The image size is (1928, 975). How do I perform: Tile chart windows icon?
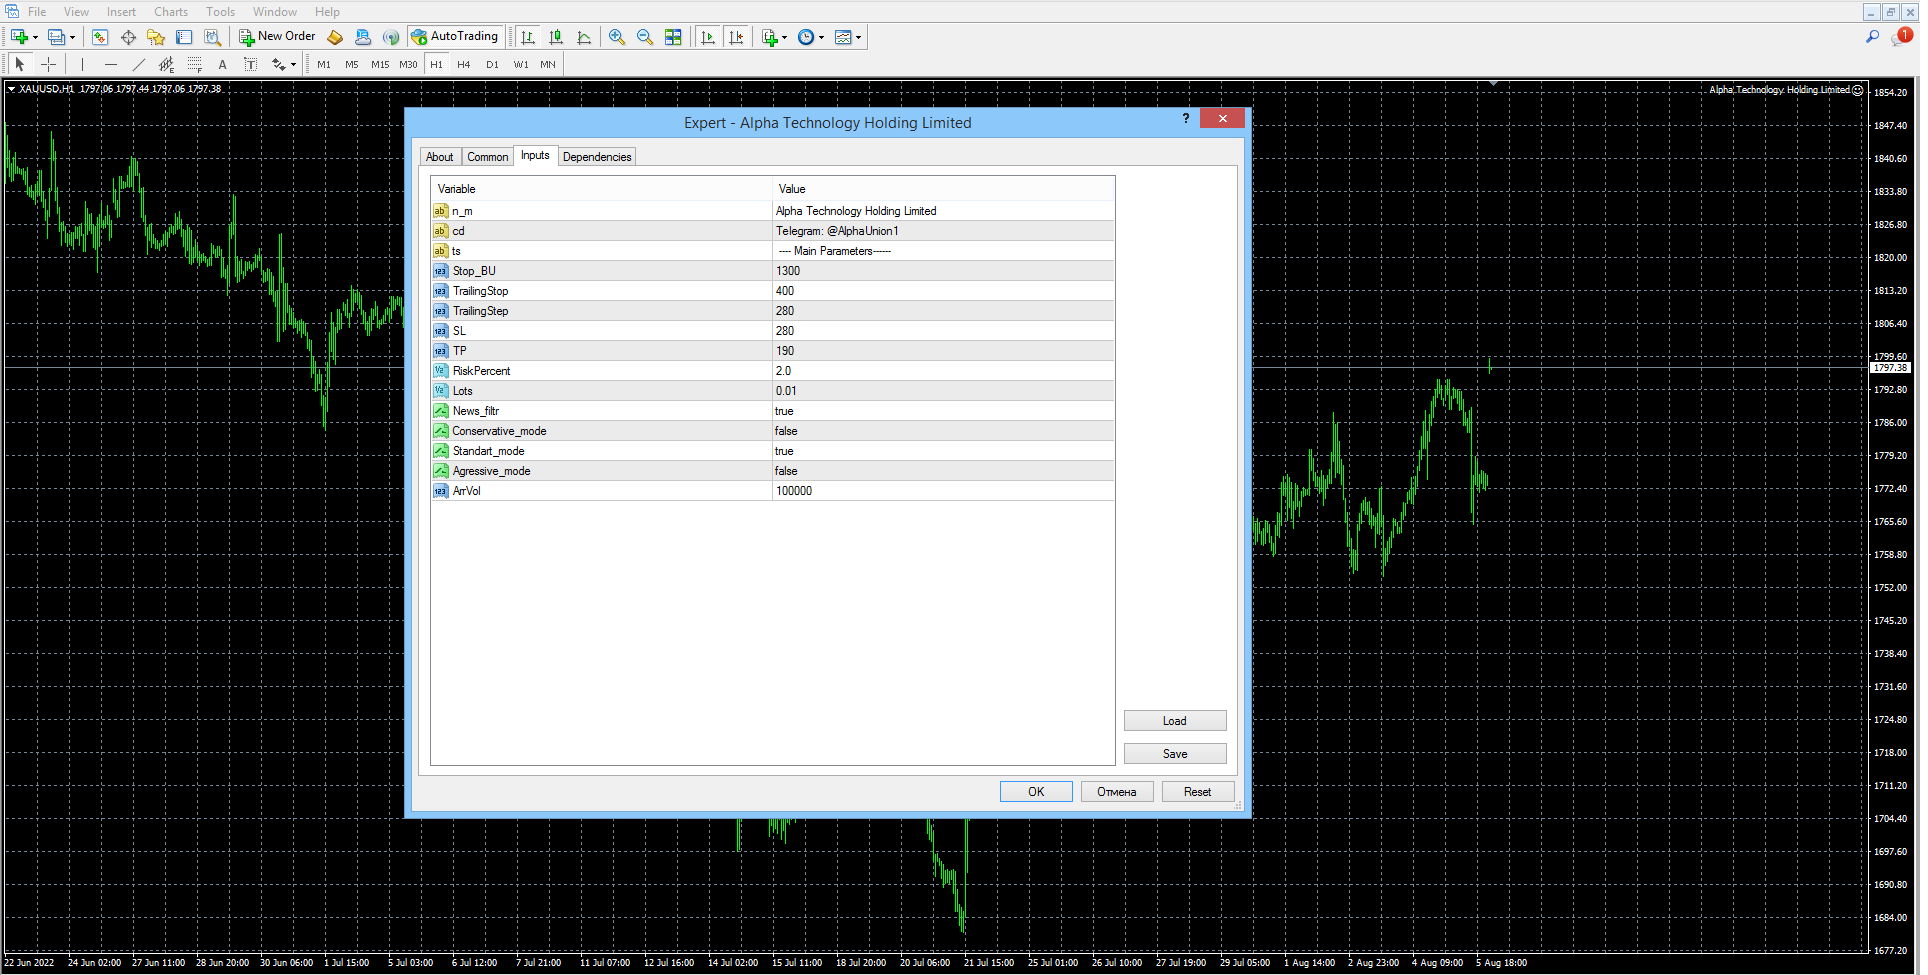point(673,37)
